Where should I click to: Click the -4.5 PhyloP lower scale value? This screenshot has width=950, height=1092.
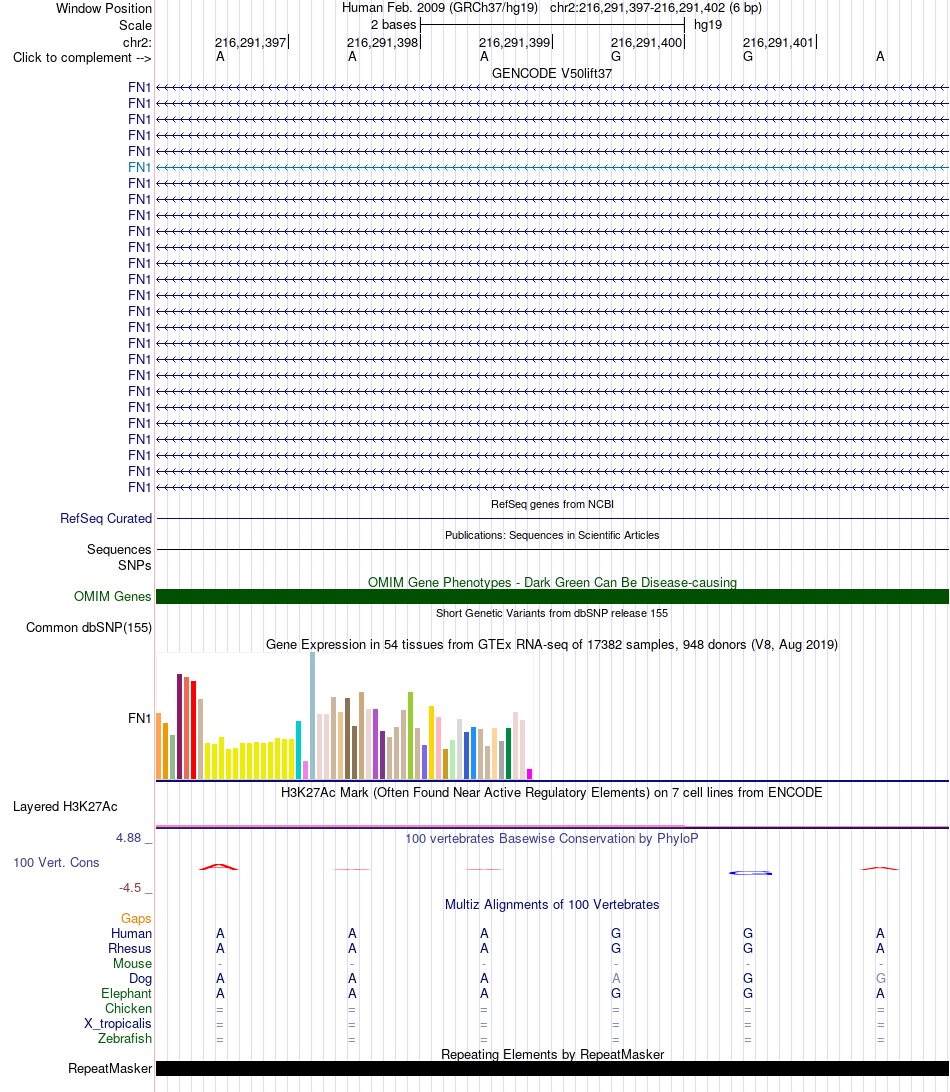tap(130, 887)
